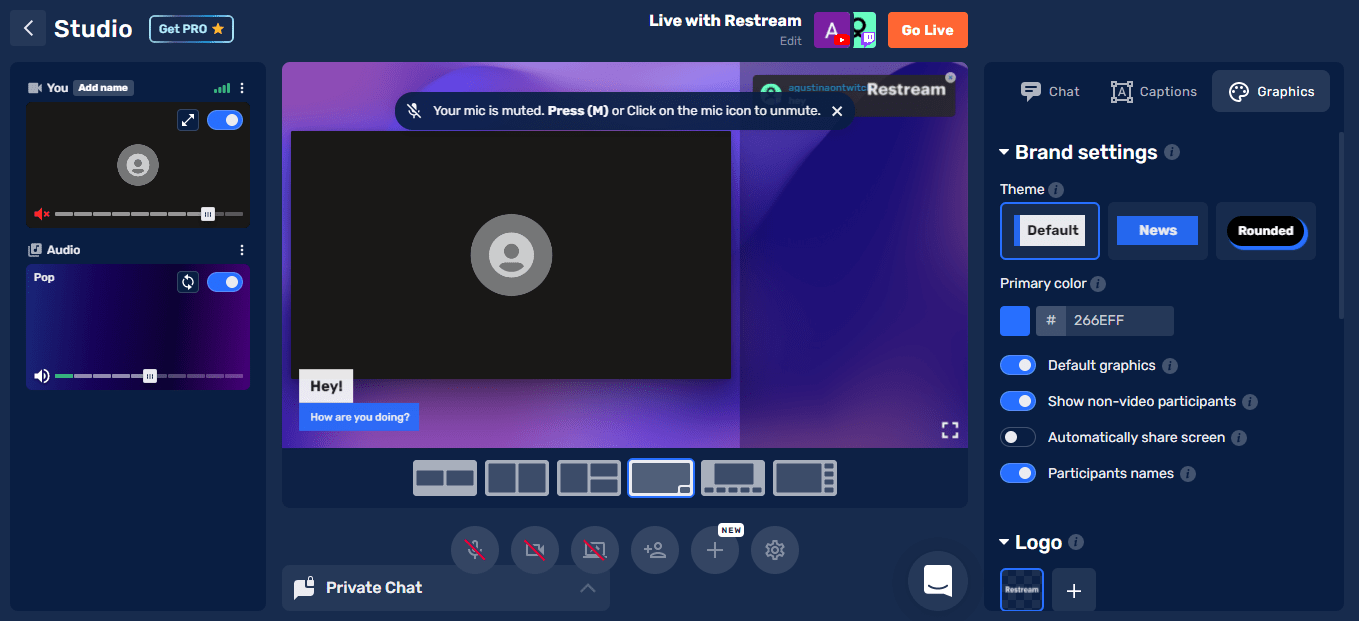Select the Default theme

(1050, 231)
